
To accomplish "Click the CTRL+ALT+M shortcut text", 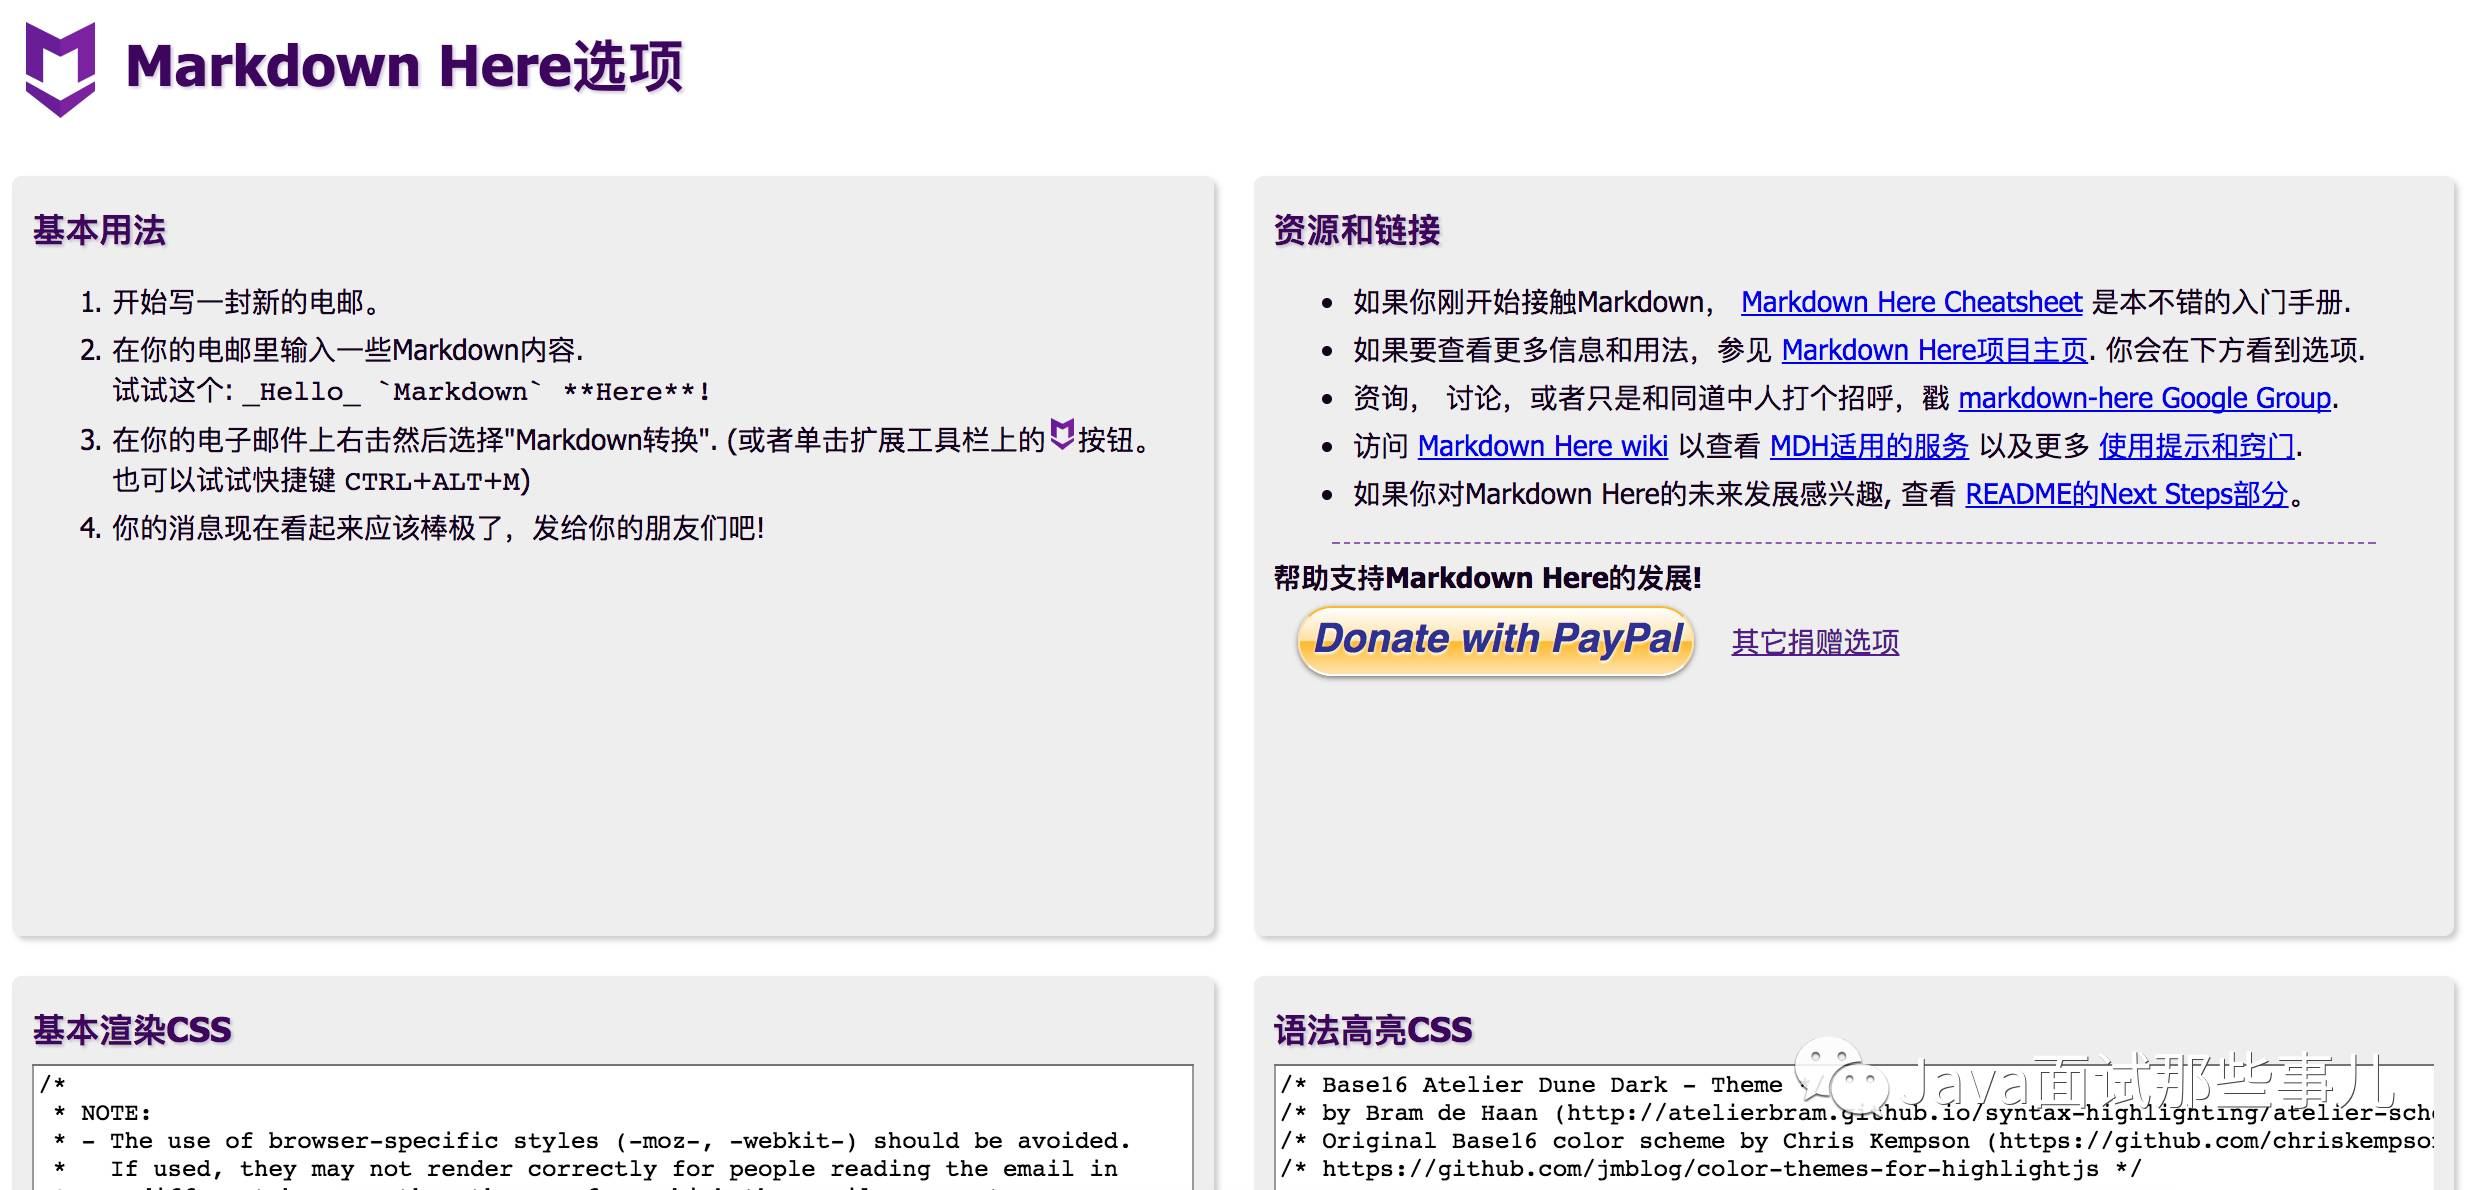I will click(432, 482).
